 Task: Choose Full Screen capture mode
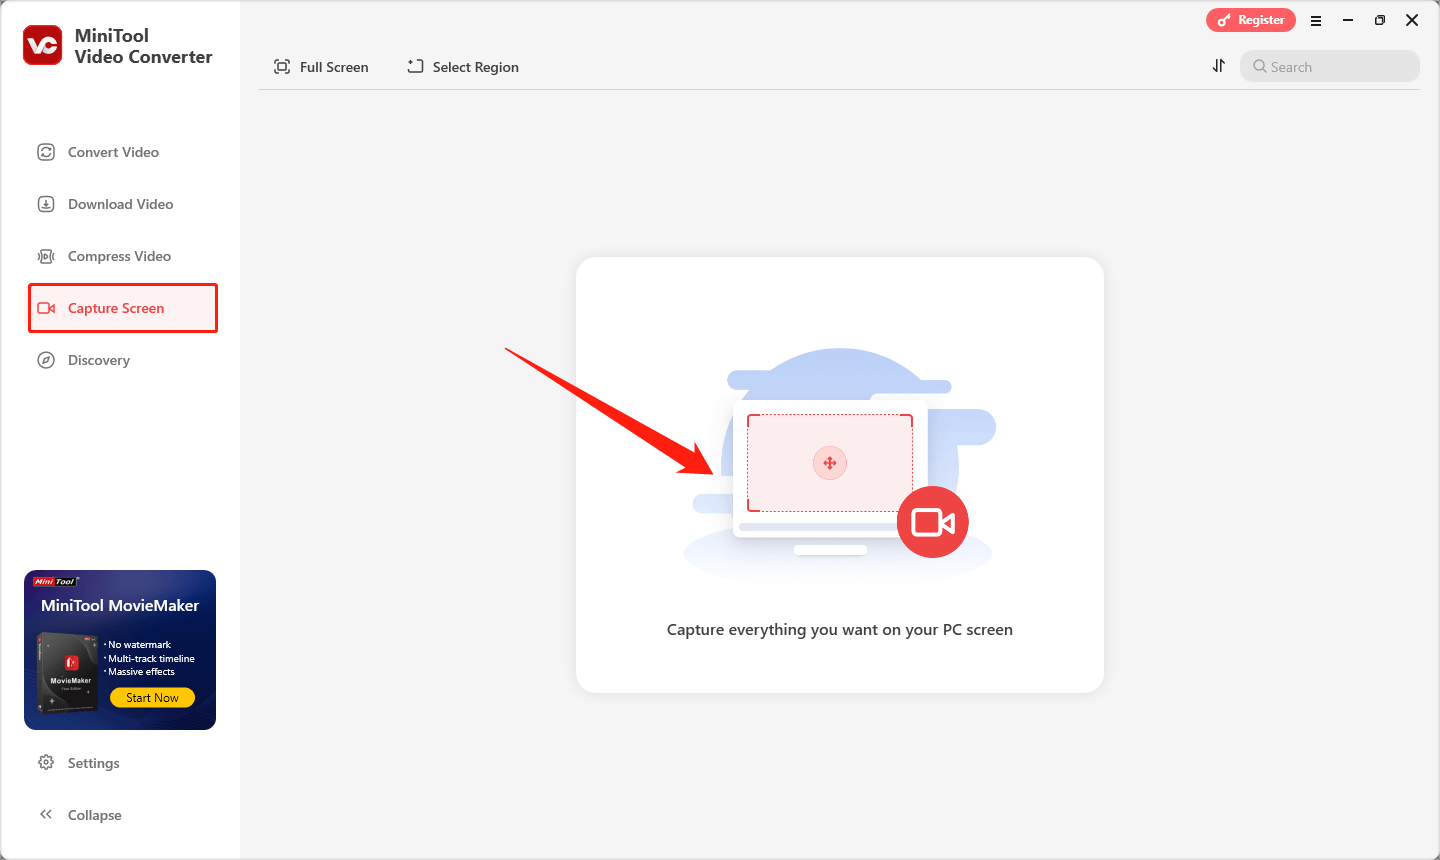point(321,66)
